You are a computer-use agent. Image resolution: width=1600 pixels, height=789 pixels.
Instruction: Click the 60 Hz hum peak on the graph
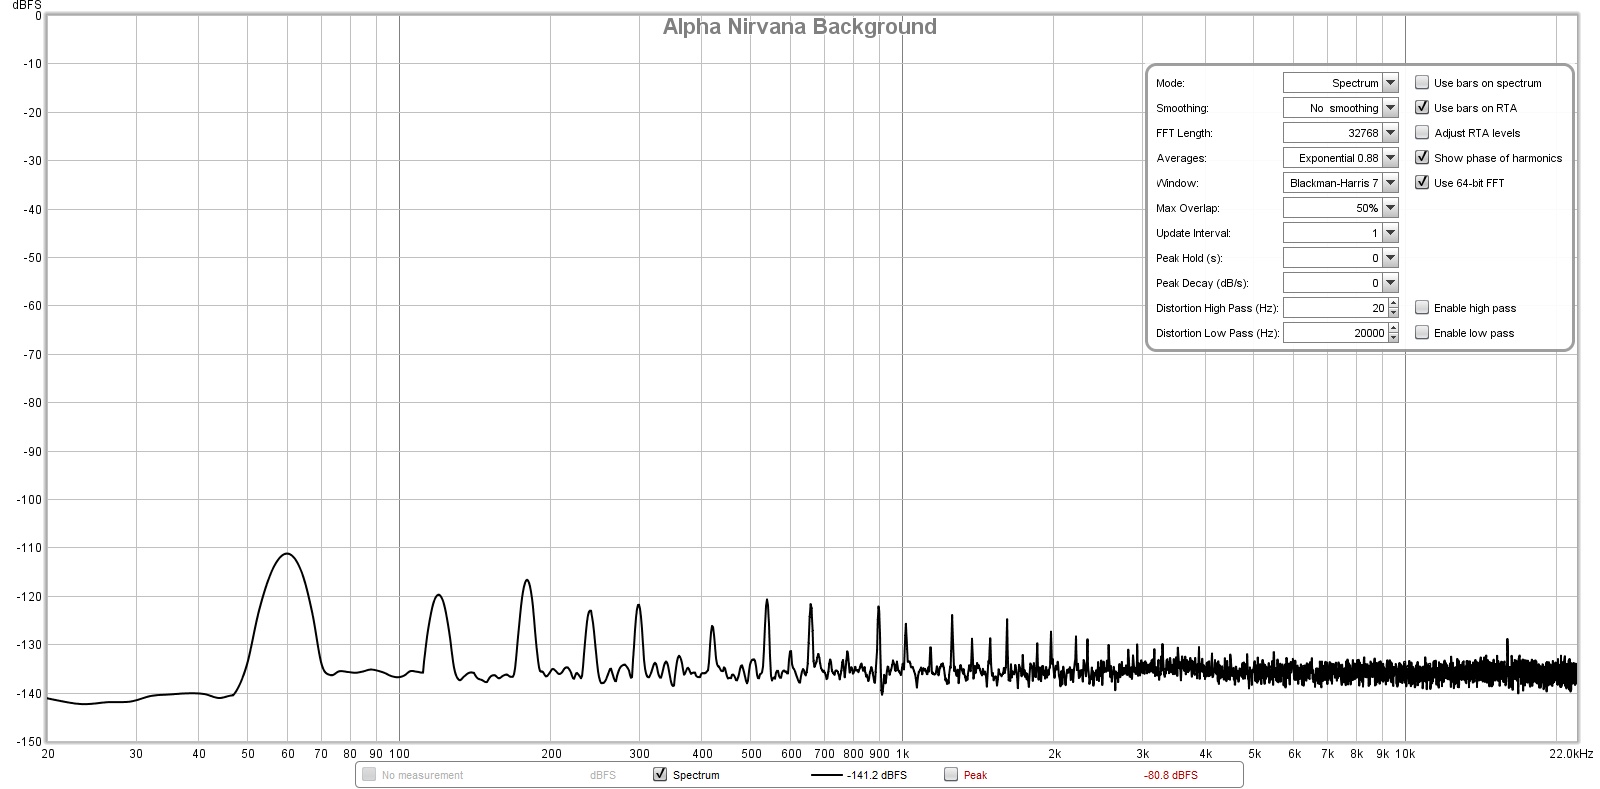click(287, 553)
